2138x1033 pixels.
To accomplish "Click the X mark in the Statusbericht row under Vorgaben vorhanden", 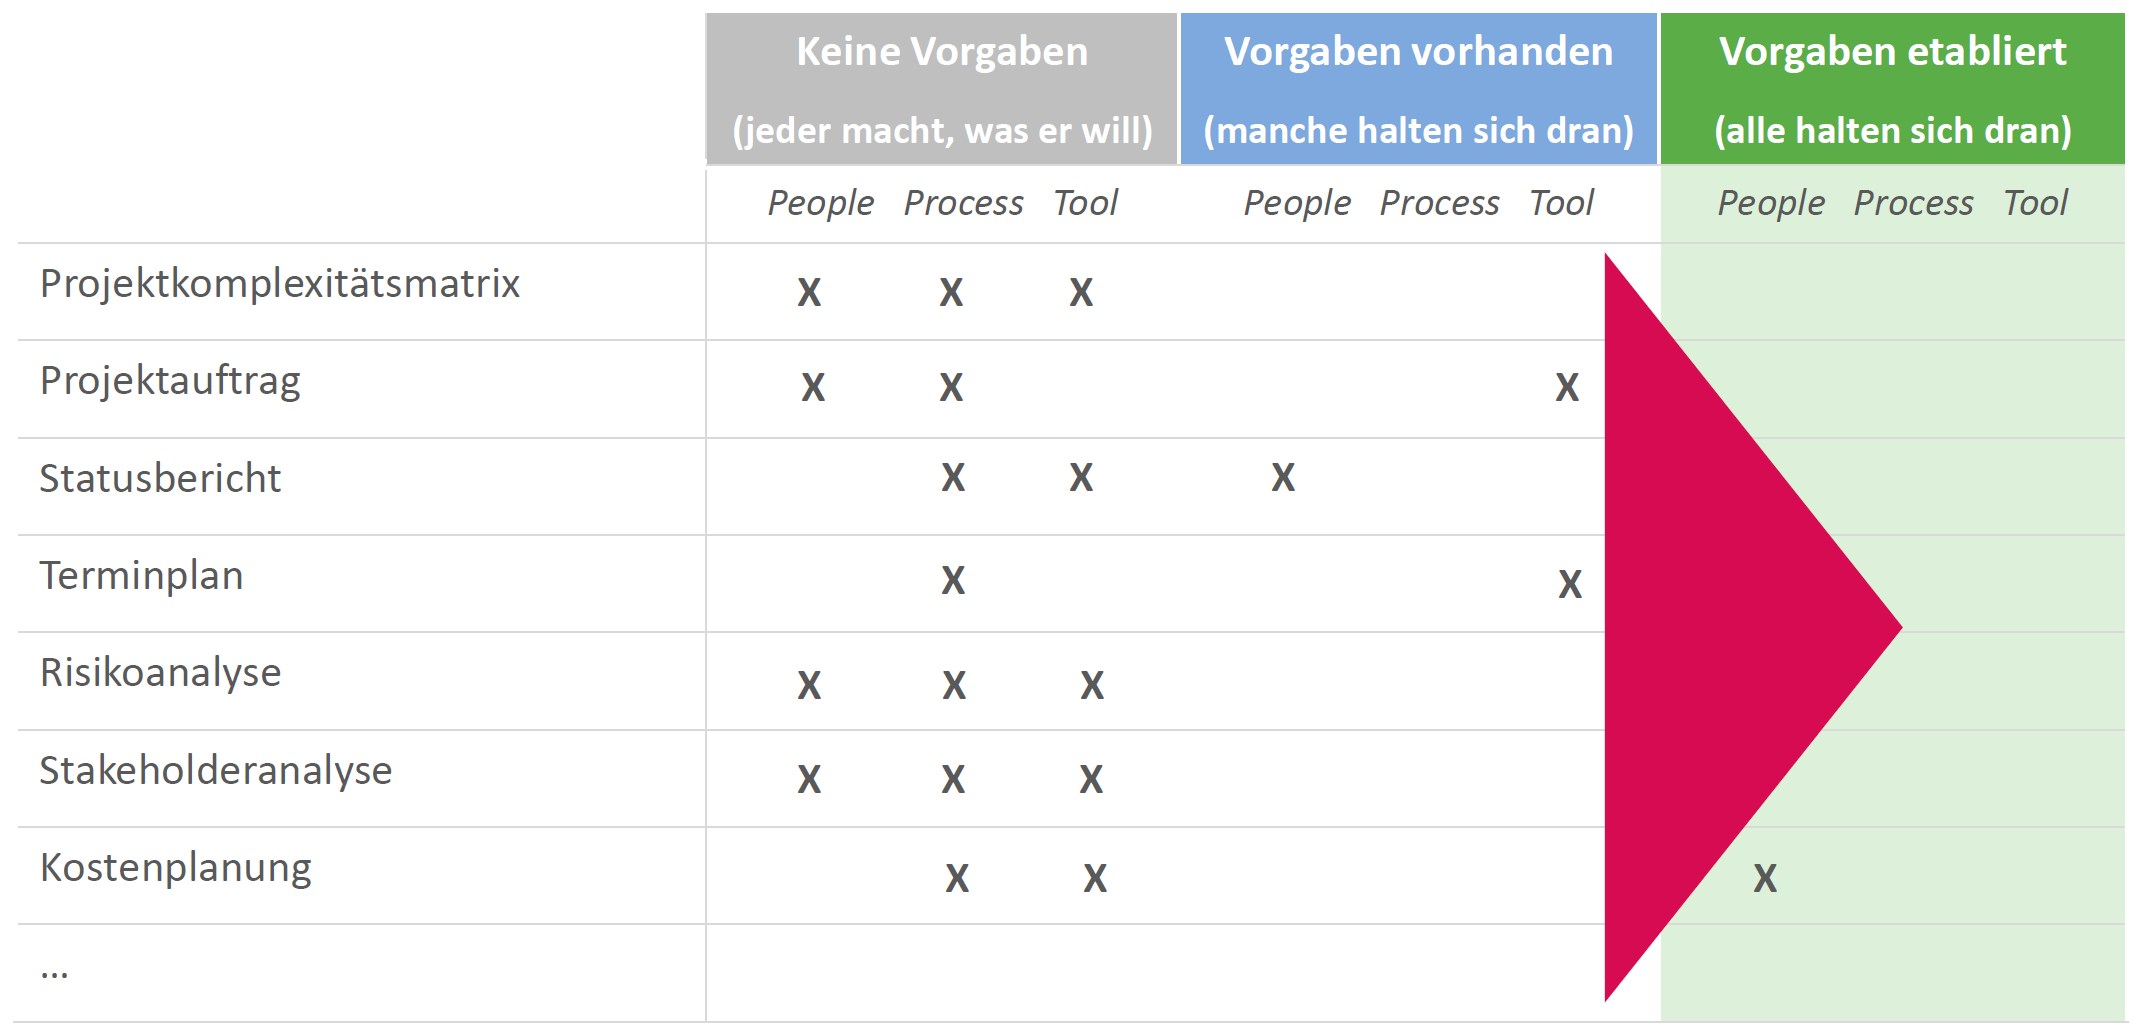I will pos(1283,478).
